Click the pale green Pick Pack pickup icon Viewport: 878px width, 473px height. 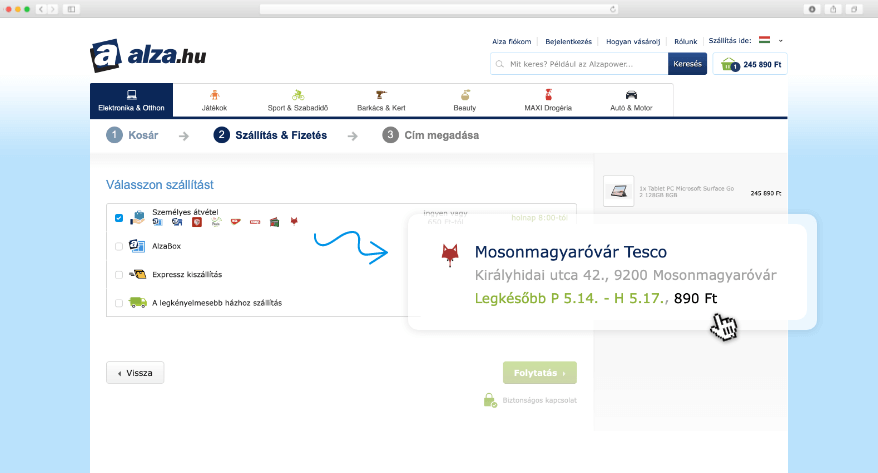point(216,222)
